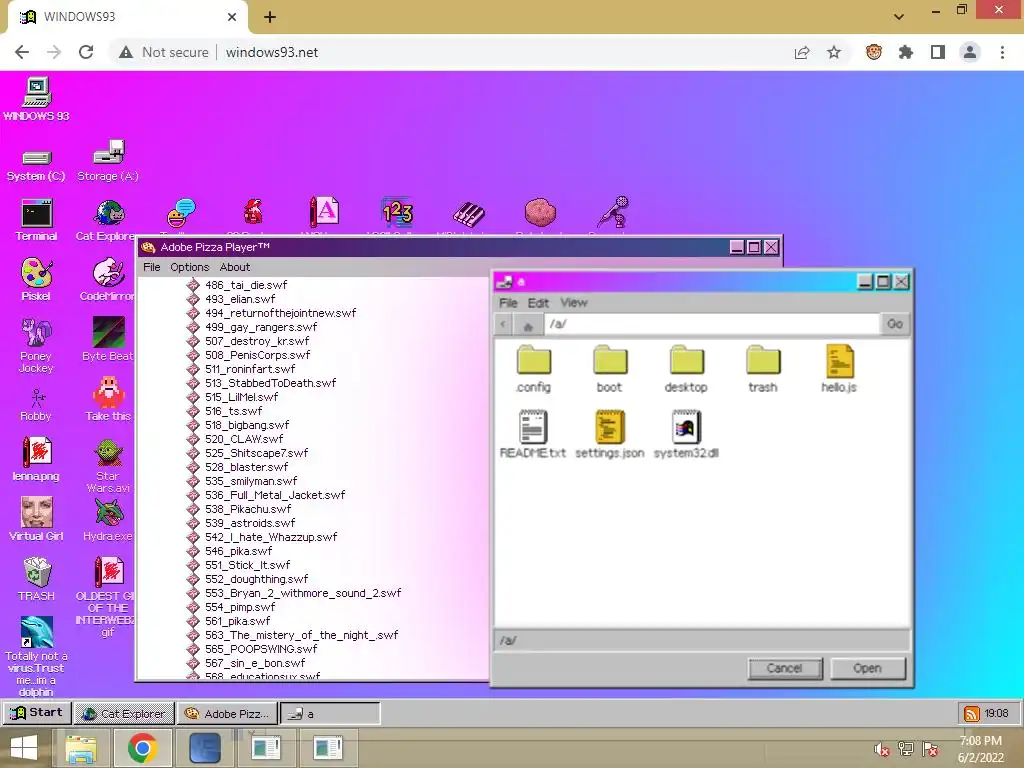Select 554_pimp.swf in the list
Image resolution: width=1024 pixels, height=768 pixels.
coord(240,607)
